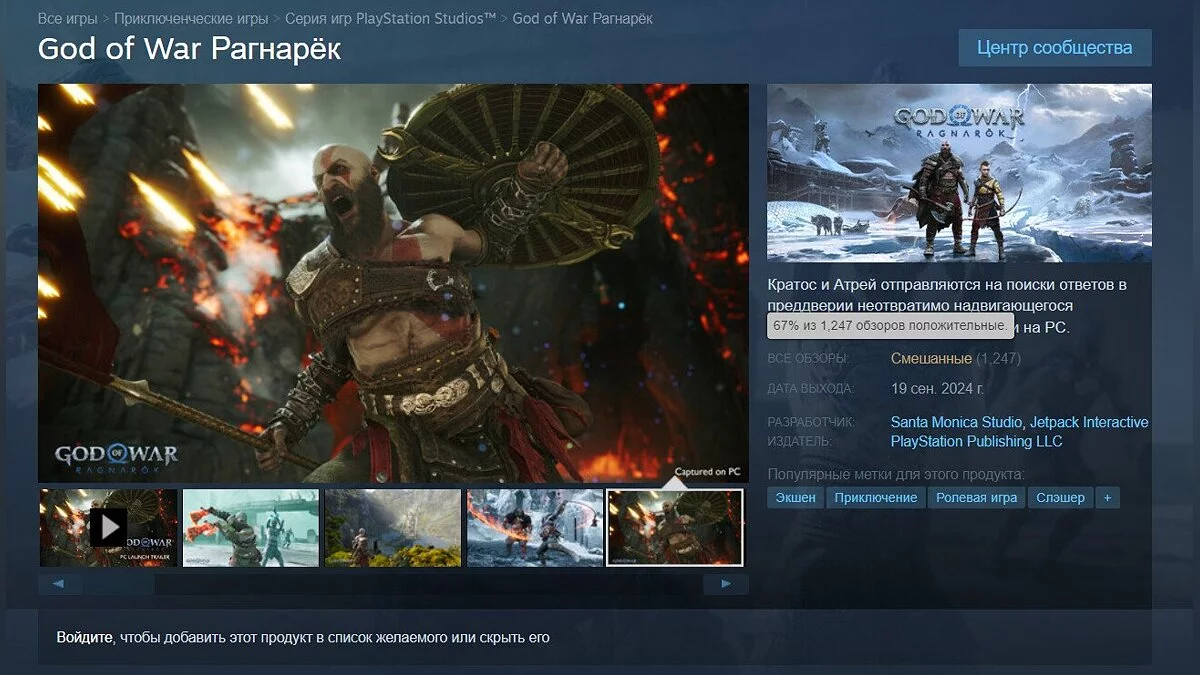Click the thumbnail strip scrollbar track
The height and width of the screenshot is (675, 1200).
point(393,584)
